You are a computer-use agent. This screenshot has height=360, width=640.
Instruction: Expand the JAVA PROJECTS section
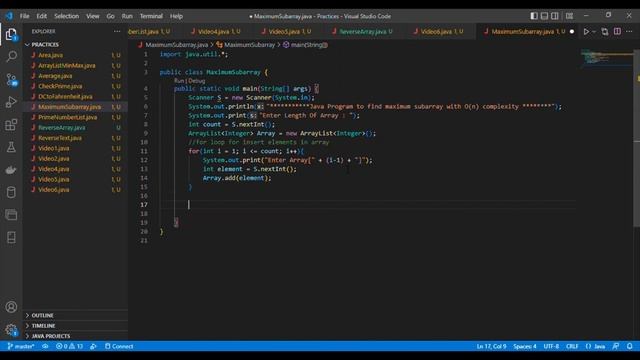tap(51, 336)
